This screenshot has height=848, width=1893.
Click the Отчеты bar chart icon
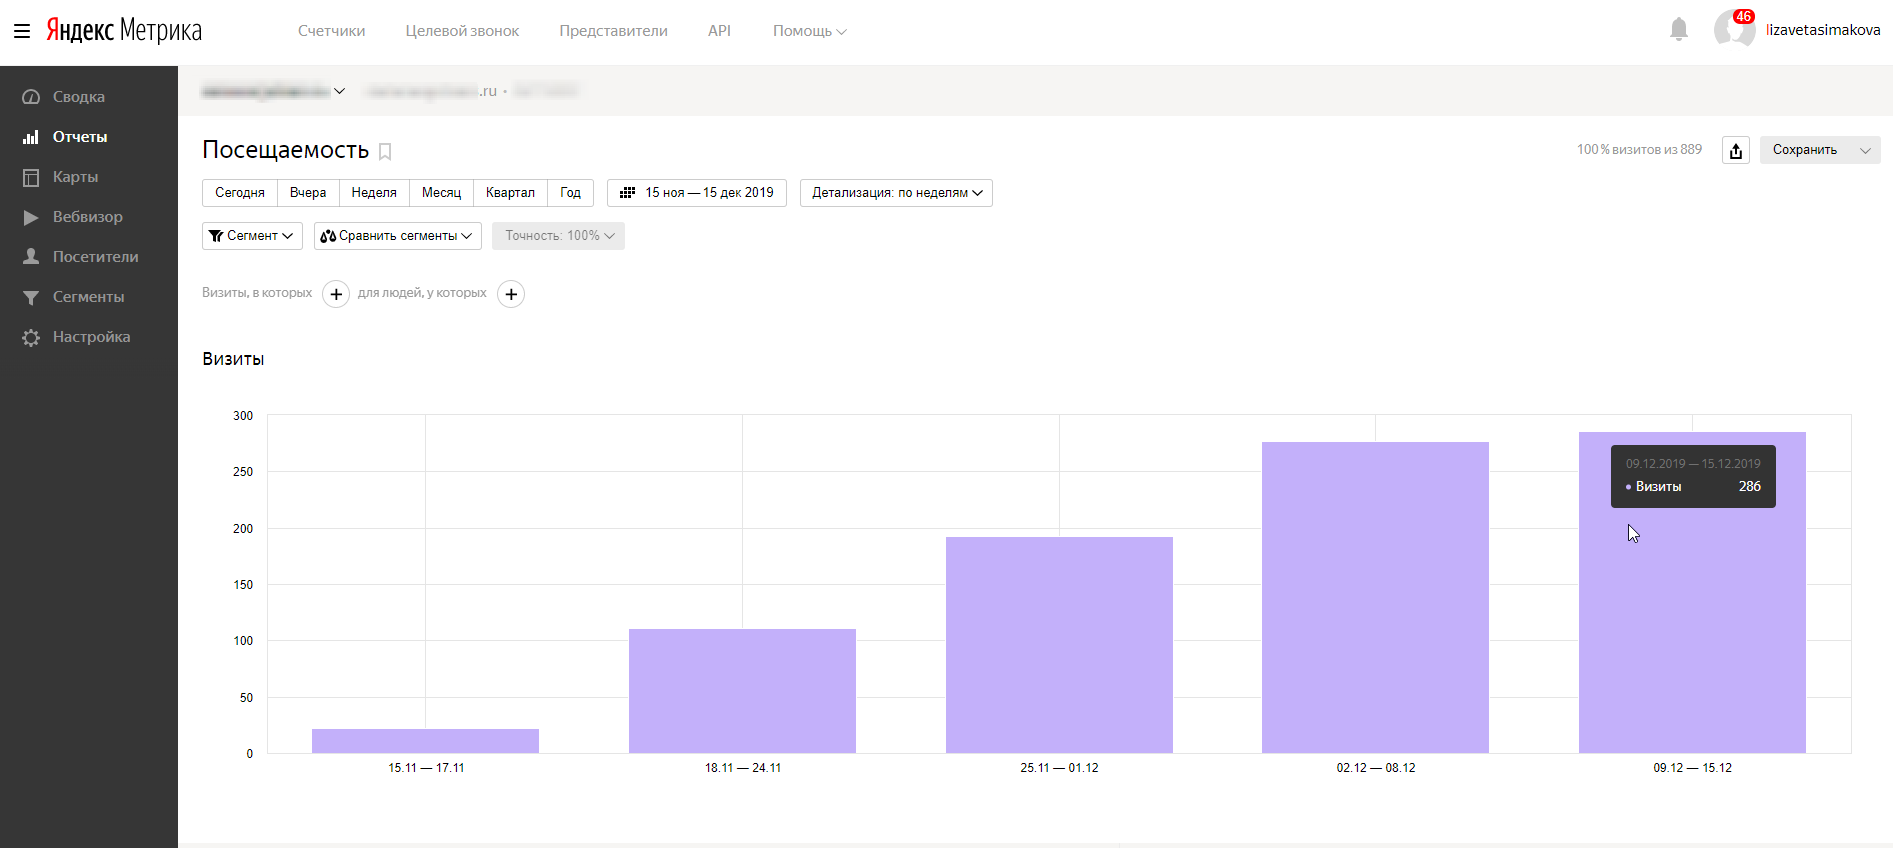[x=31, y=137]
